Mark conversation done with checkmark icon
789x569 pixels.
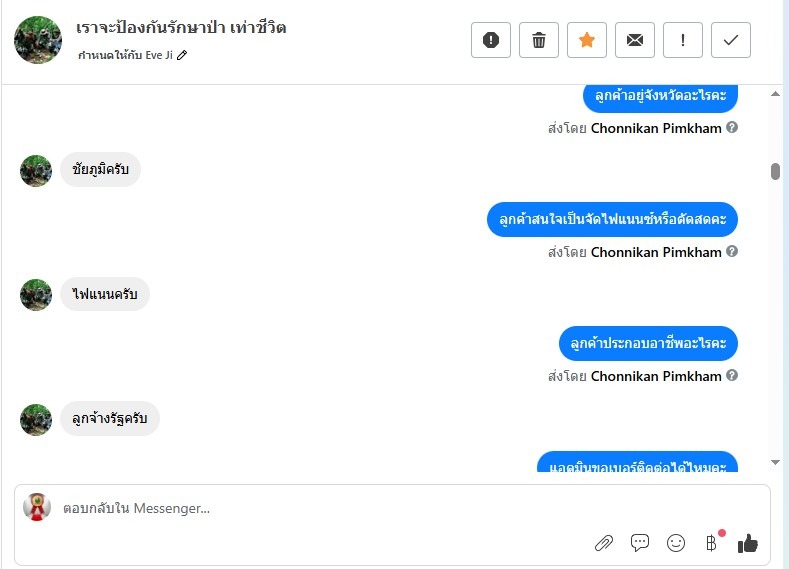[731, 40]
